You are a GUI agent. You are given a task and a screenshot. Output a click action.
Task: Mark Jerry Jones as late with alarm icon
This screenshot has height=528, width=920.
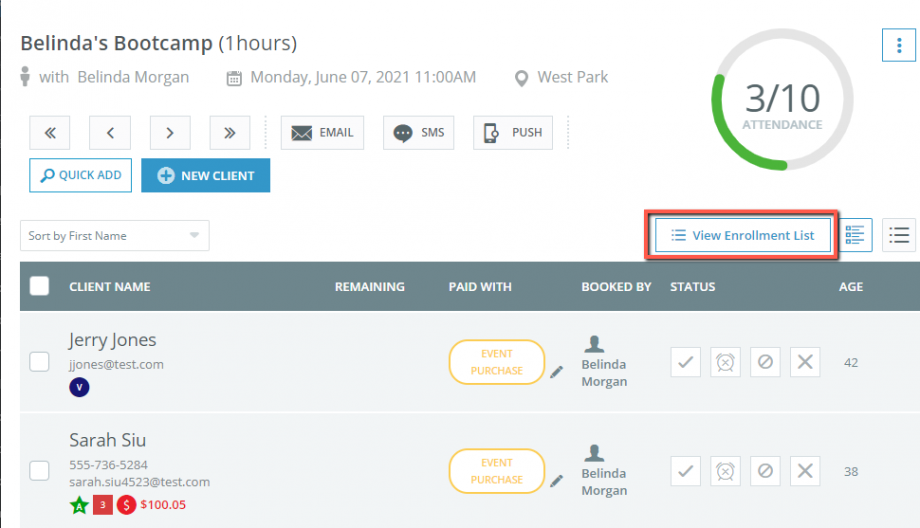tap(725, 362)
